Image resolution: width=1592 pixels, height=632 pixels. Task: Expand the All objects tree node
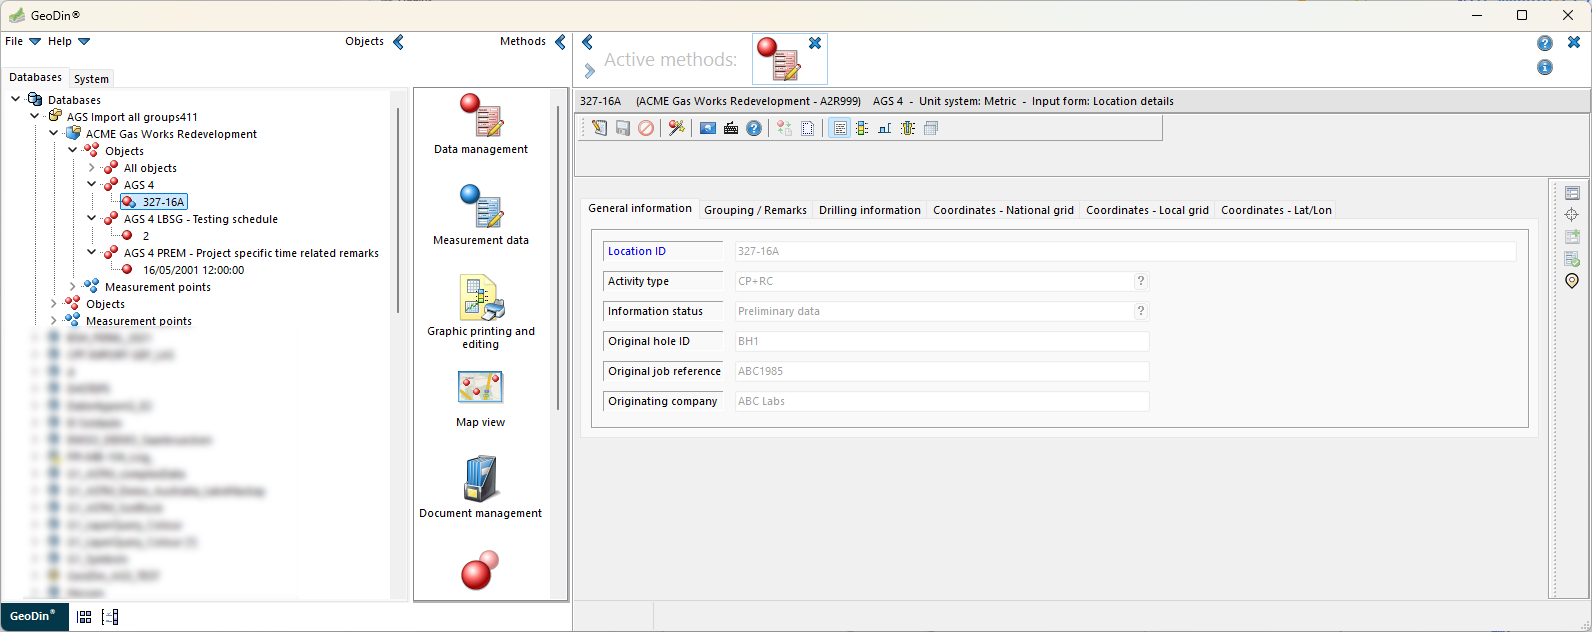[x=92, y=168]
